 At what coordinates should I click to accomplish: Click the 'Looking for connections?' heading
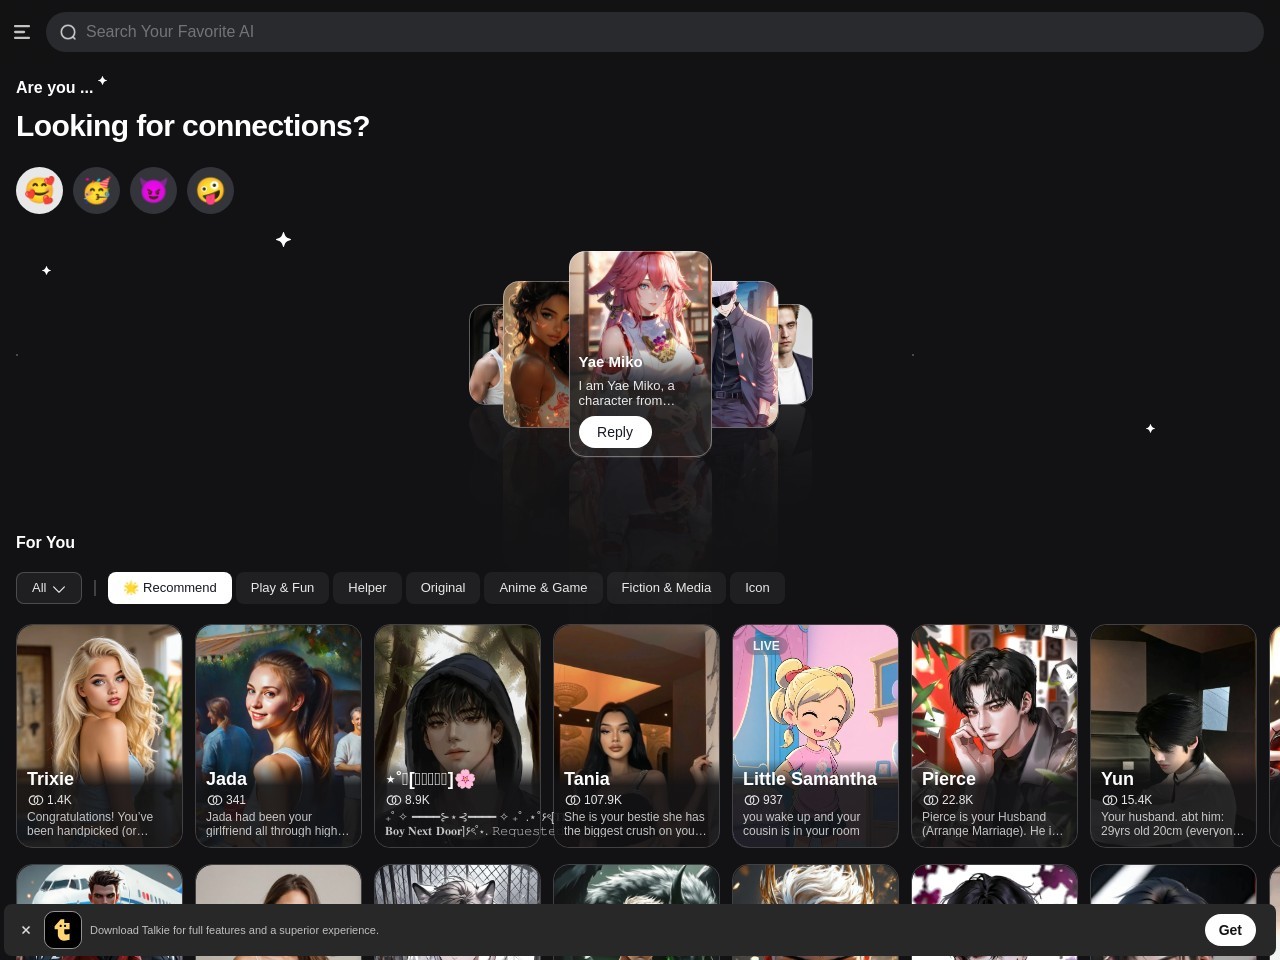[193, 126]
